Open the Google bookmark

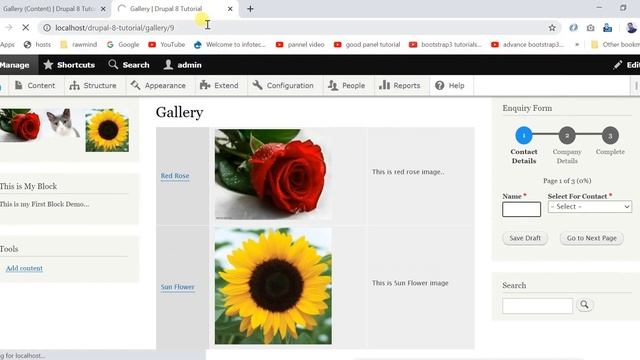point(123,44)
